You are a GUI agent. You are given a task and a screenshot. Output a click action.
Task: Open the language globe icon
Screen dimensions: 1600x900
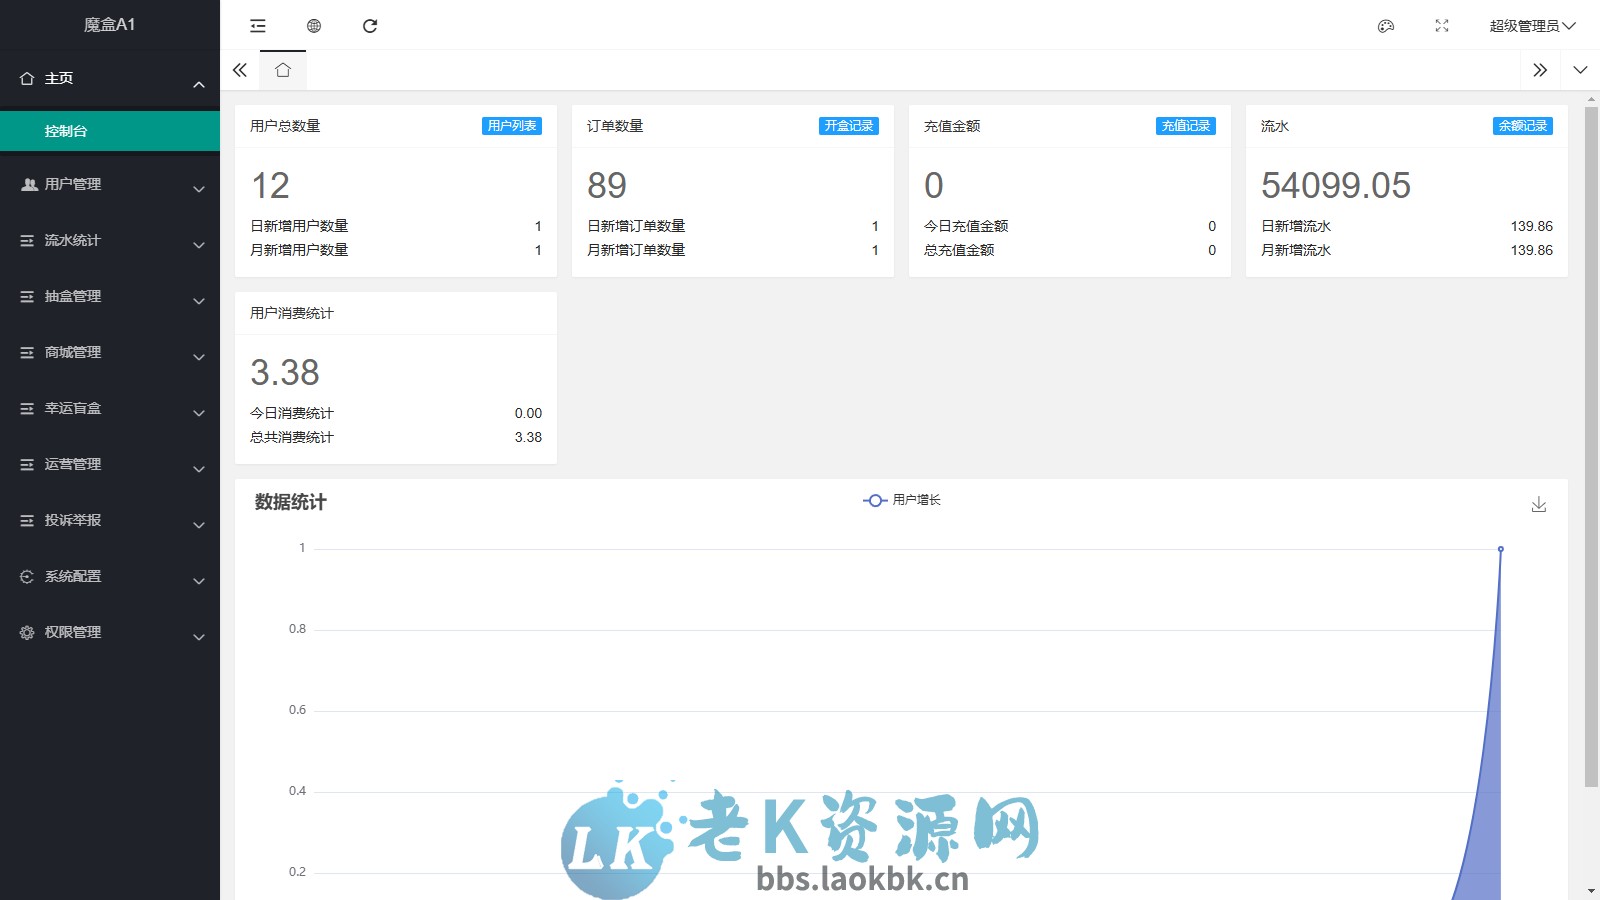[x=313, y=26]
